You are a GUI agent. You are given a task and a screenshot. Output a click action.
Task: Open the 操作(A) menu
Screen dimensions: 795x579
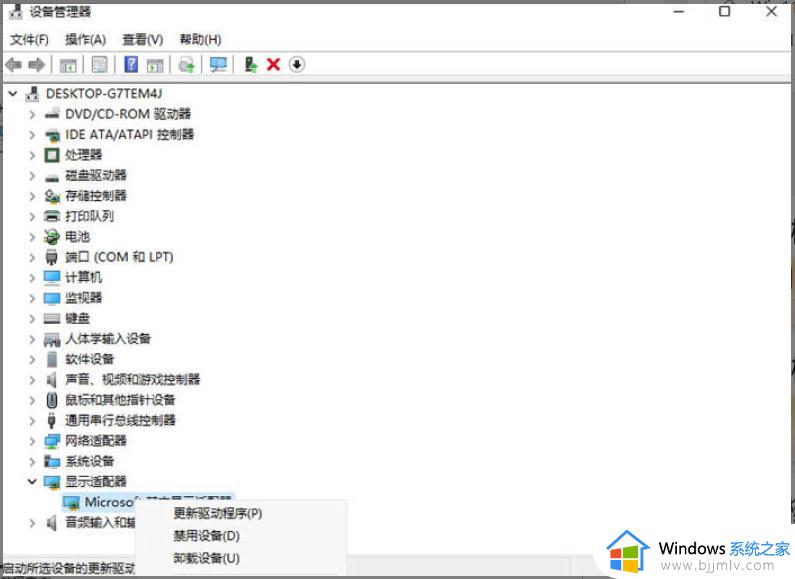pos(85,40)
